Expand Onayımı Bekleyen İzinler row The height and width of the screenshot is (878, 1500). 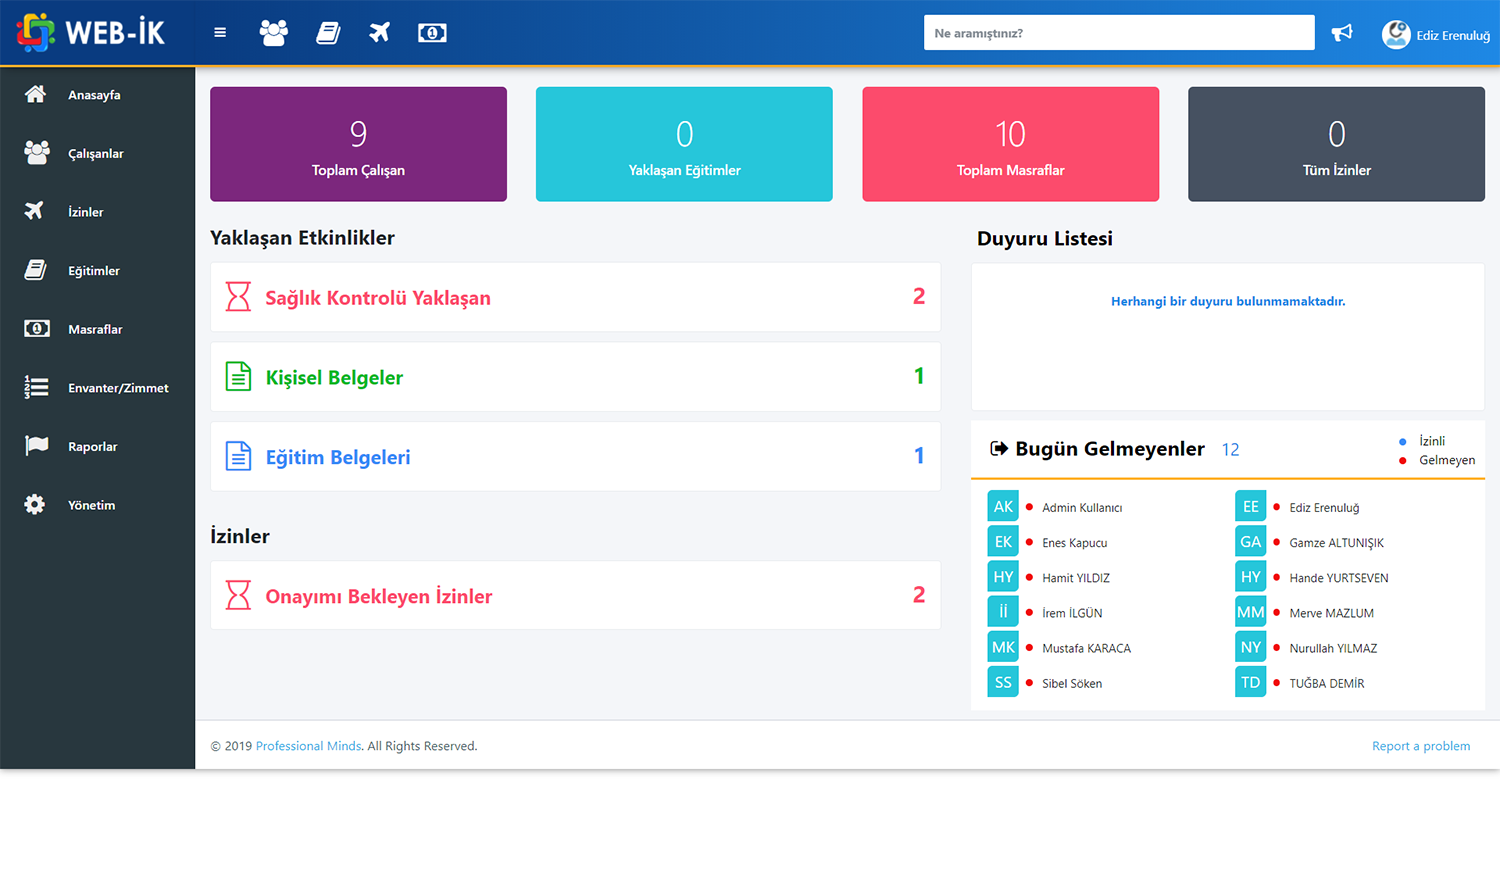pos(575,596)
